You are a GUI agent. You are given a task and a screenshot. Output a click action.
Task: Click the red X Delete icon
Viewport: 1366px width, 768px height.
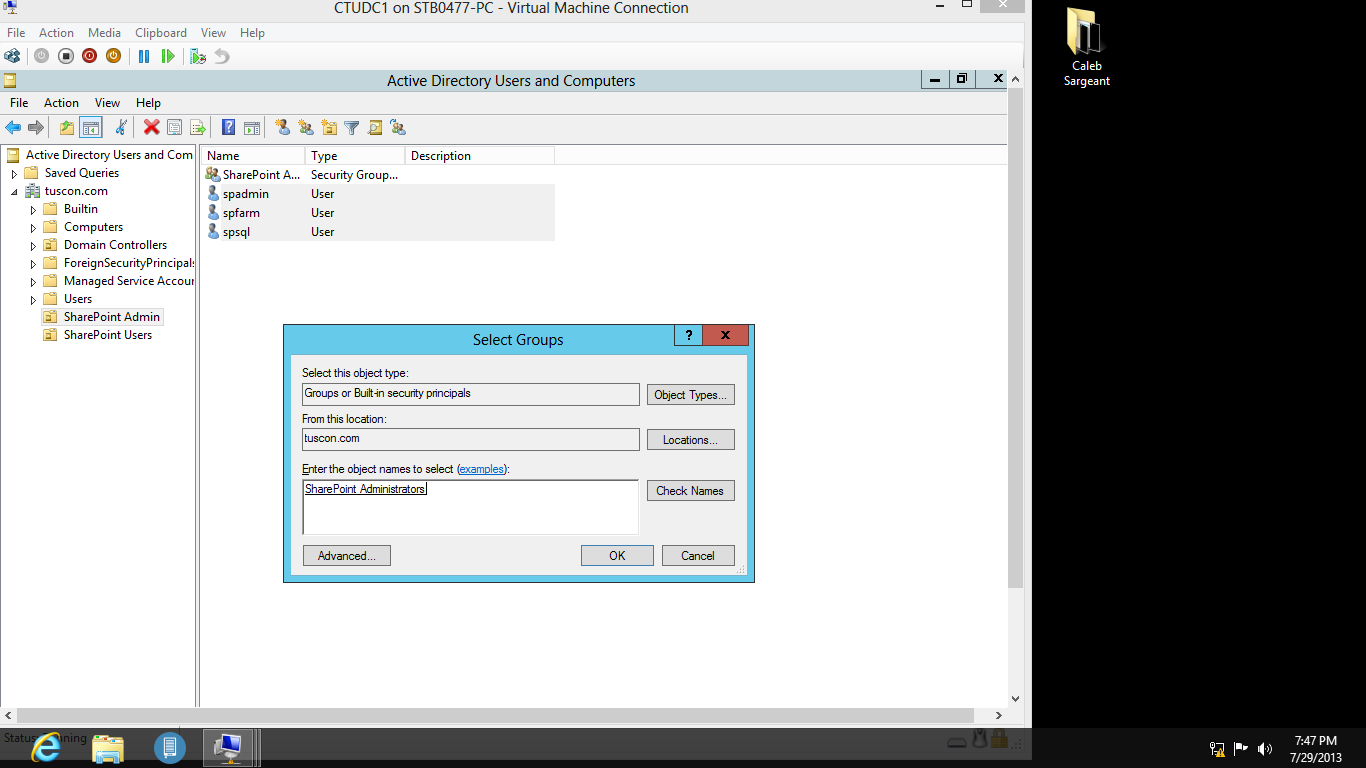tap(151, 127)
